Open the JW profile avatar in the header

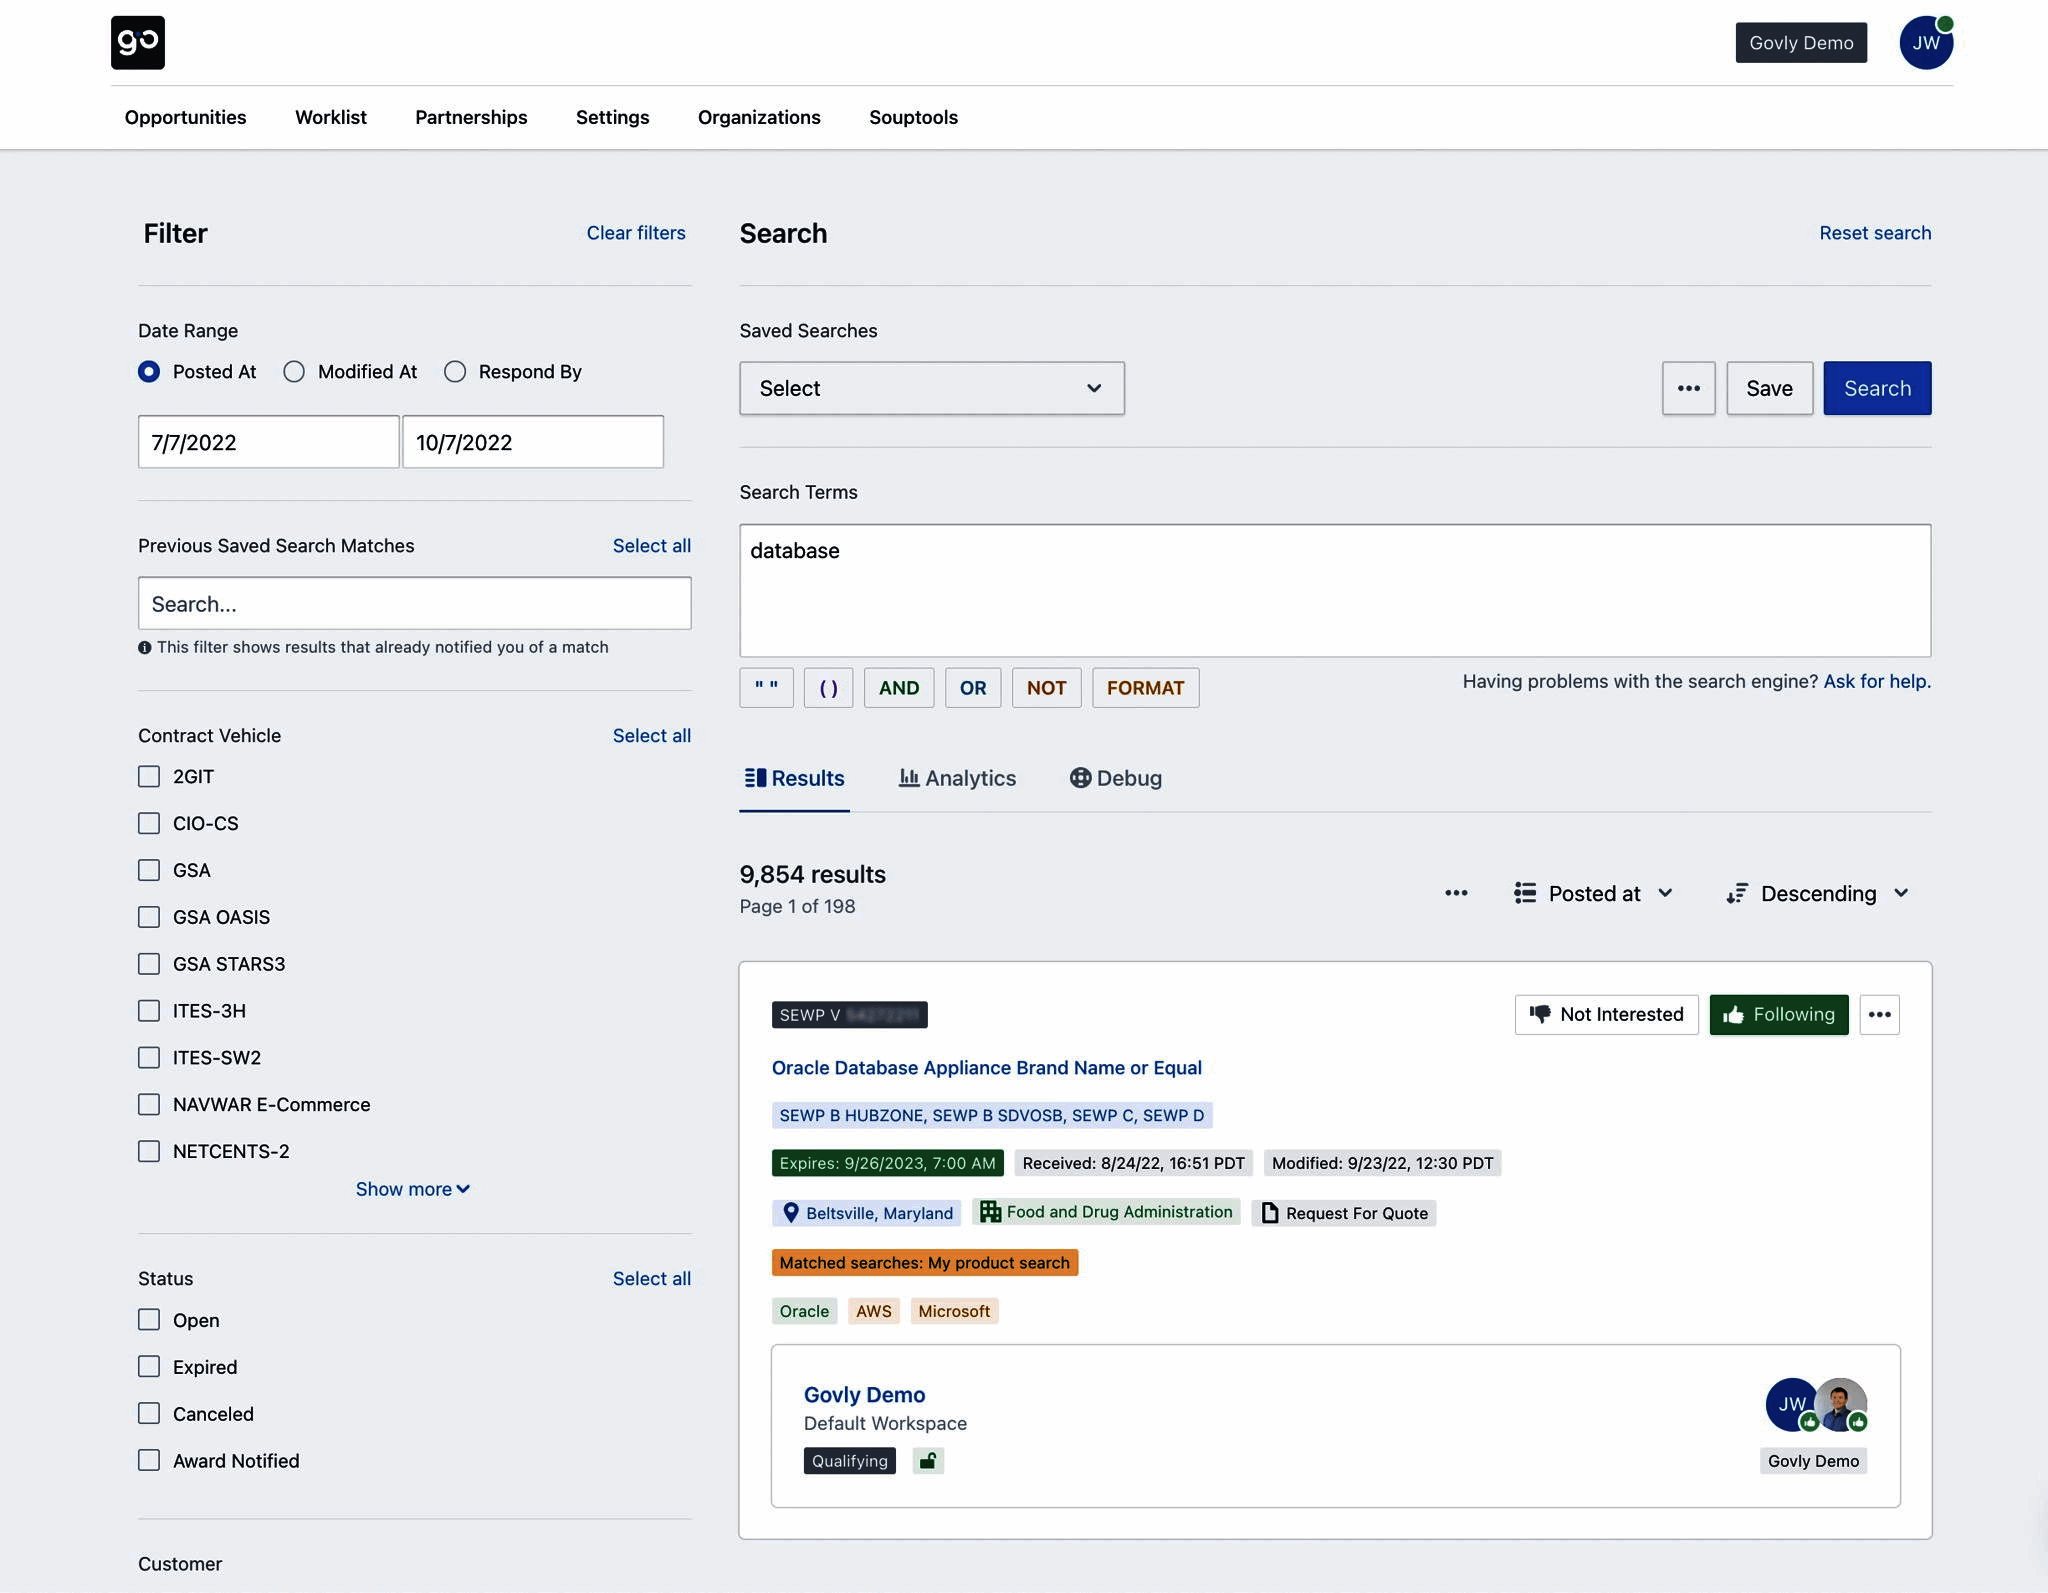pyautogui.click(x=1924, y=42)
